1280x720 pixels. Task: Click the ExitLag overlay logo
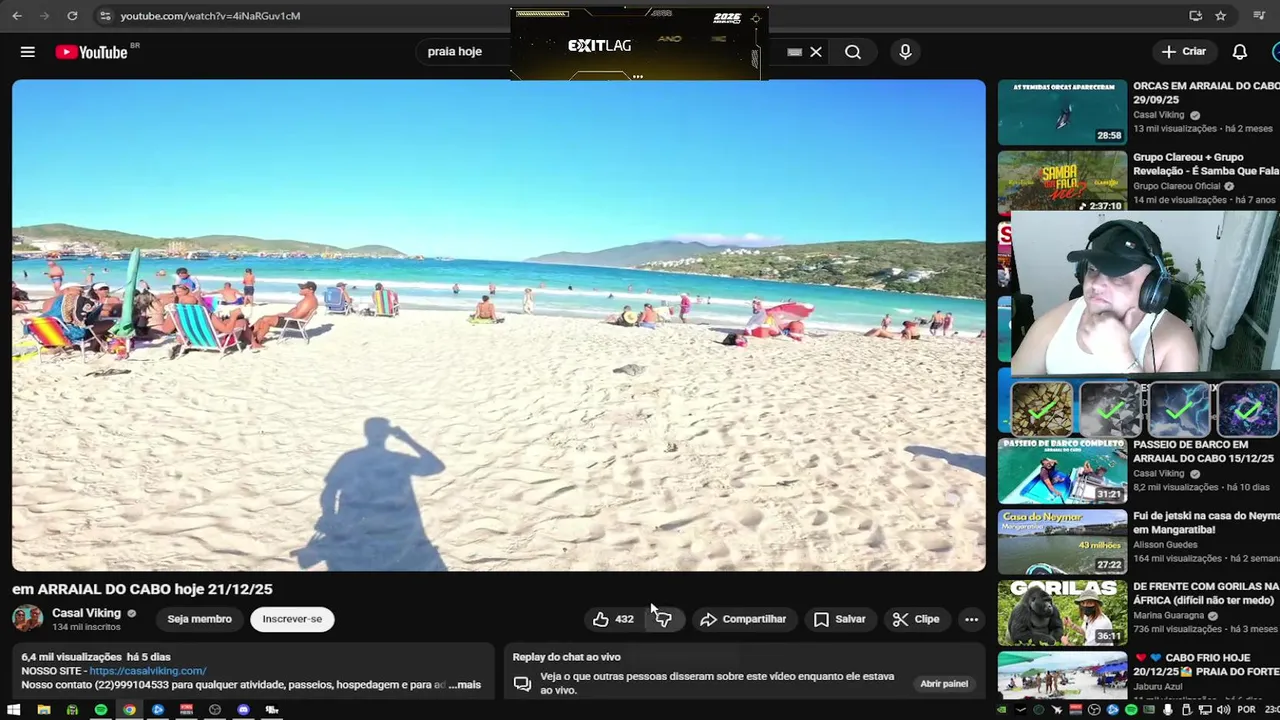[599, 46]
